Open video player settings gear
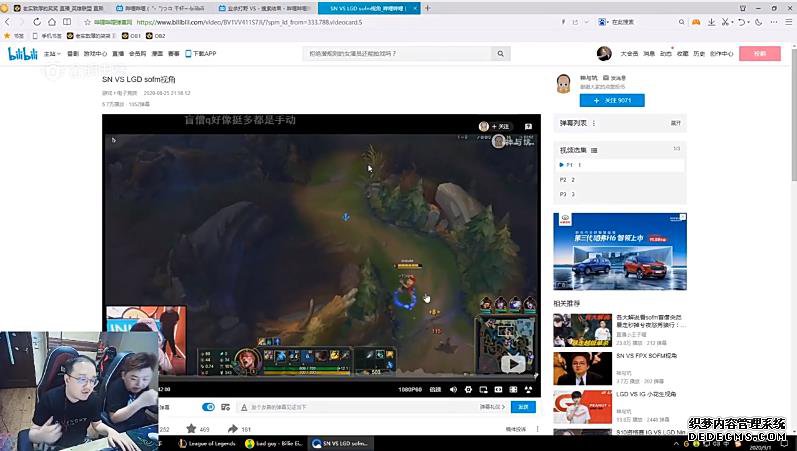797x451 pixels. [468, 389]
